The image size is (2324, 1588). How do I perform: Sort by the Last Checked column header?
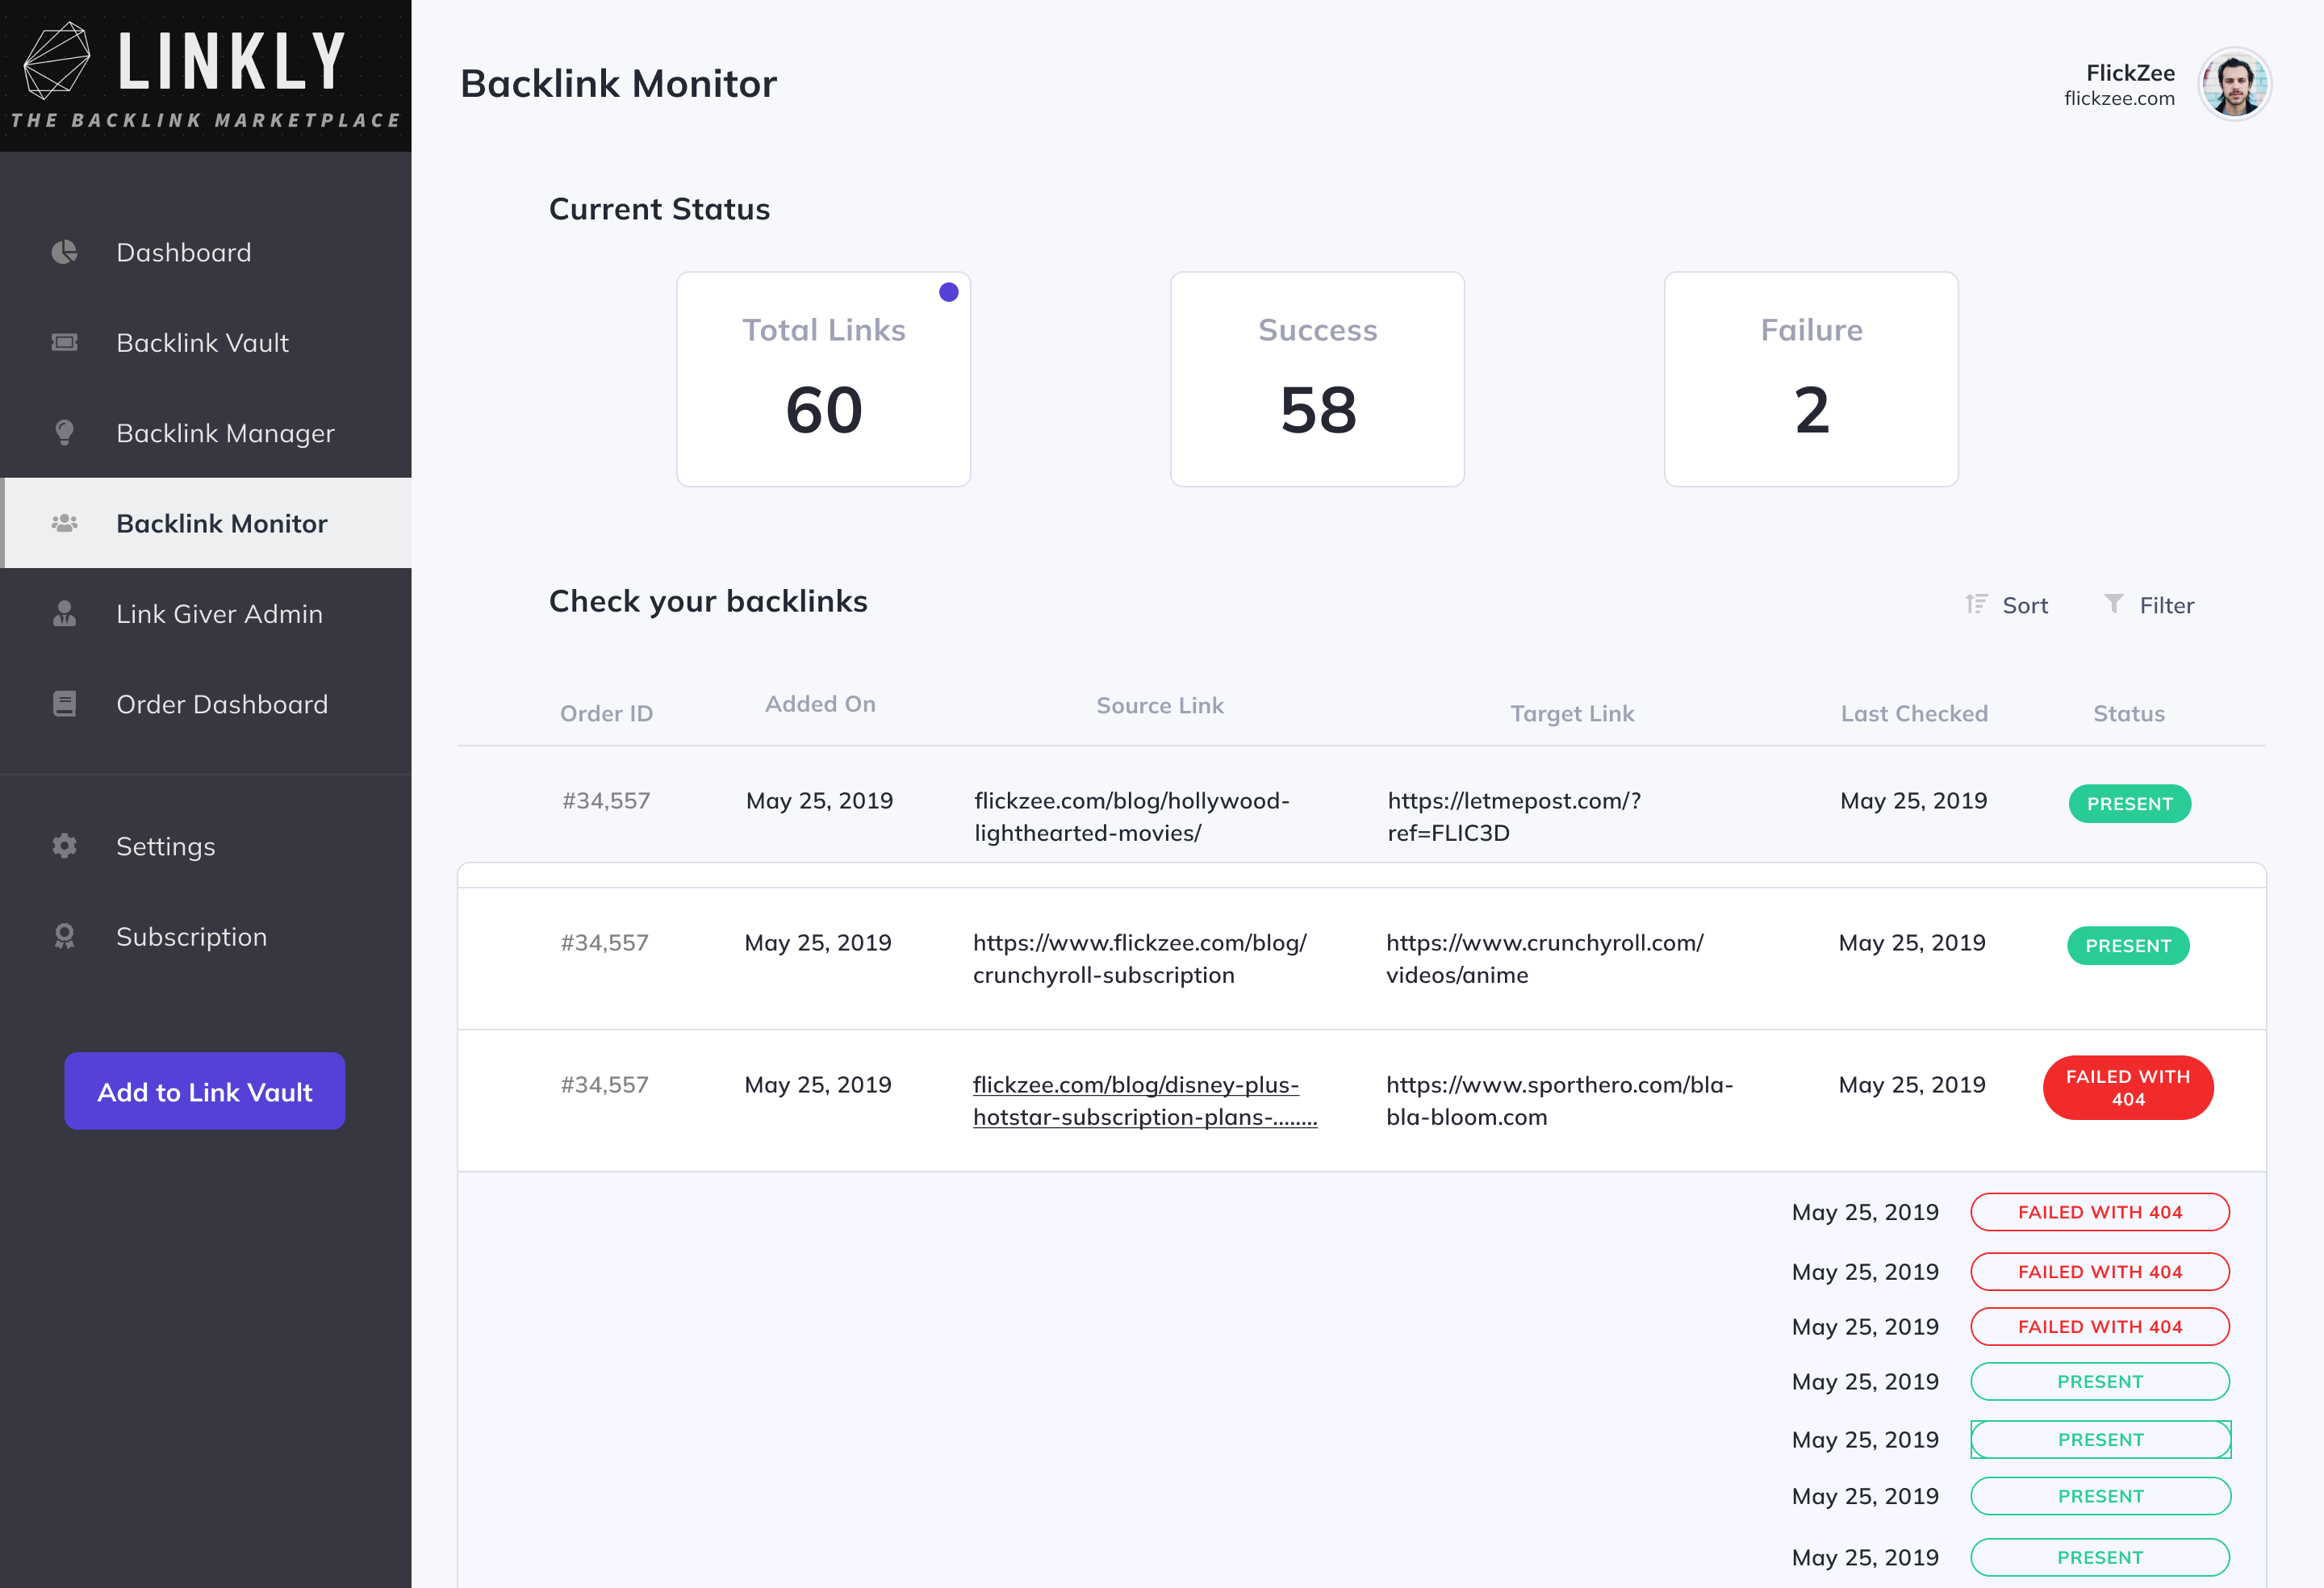tap(1913, 713)
